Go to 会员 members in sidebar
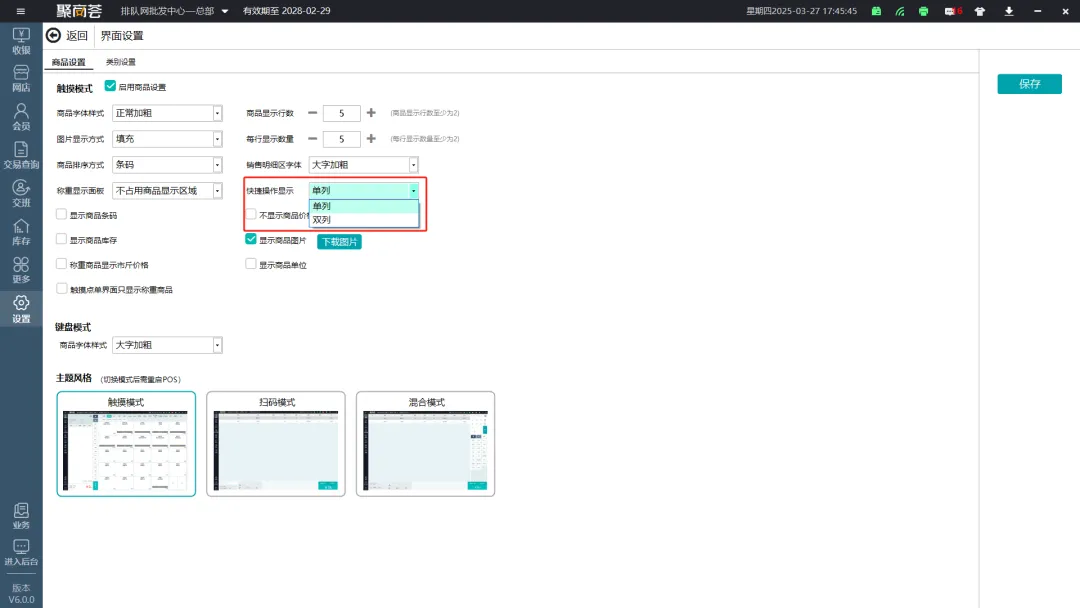This screenshot has width=1080, height=608. 21,116
